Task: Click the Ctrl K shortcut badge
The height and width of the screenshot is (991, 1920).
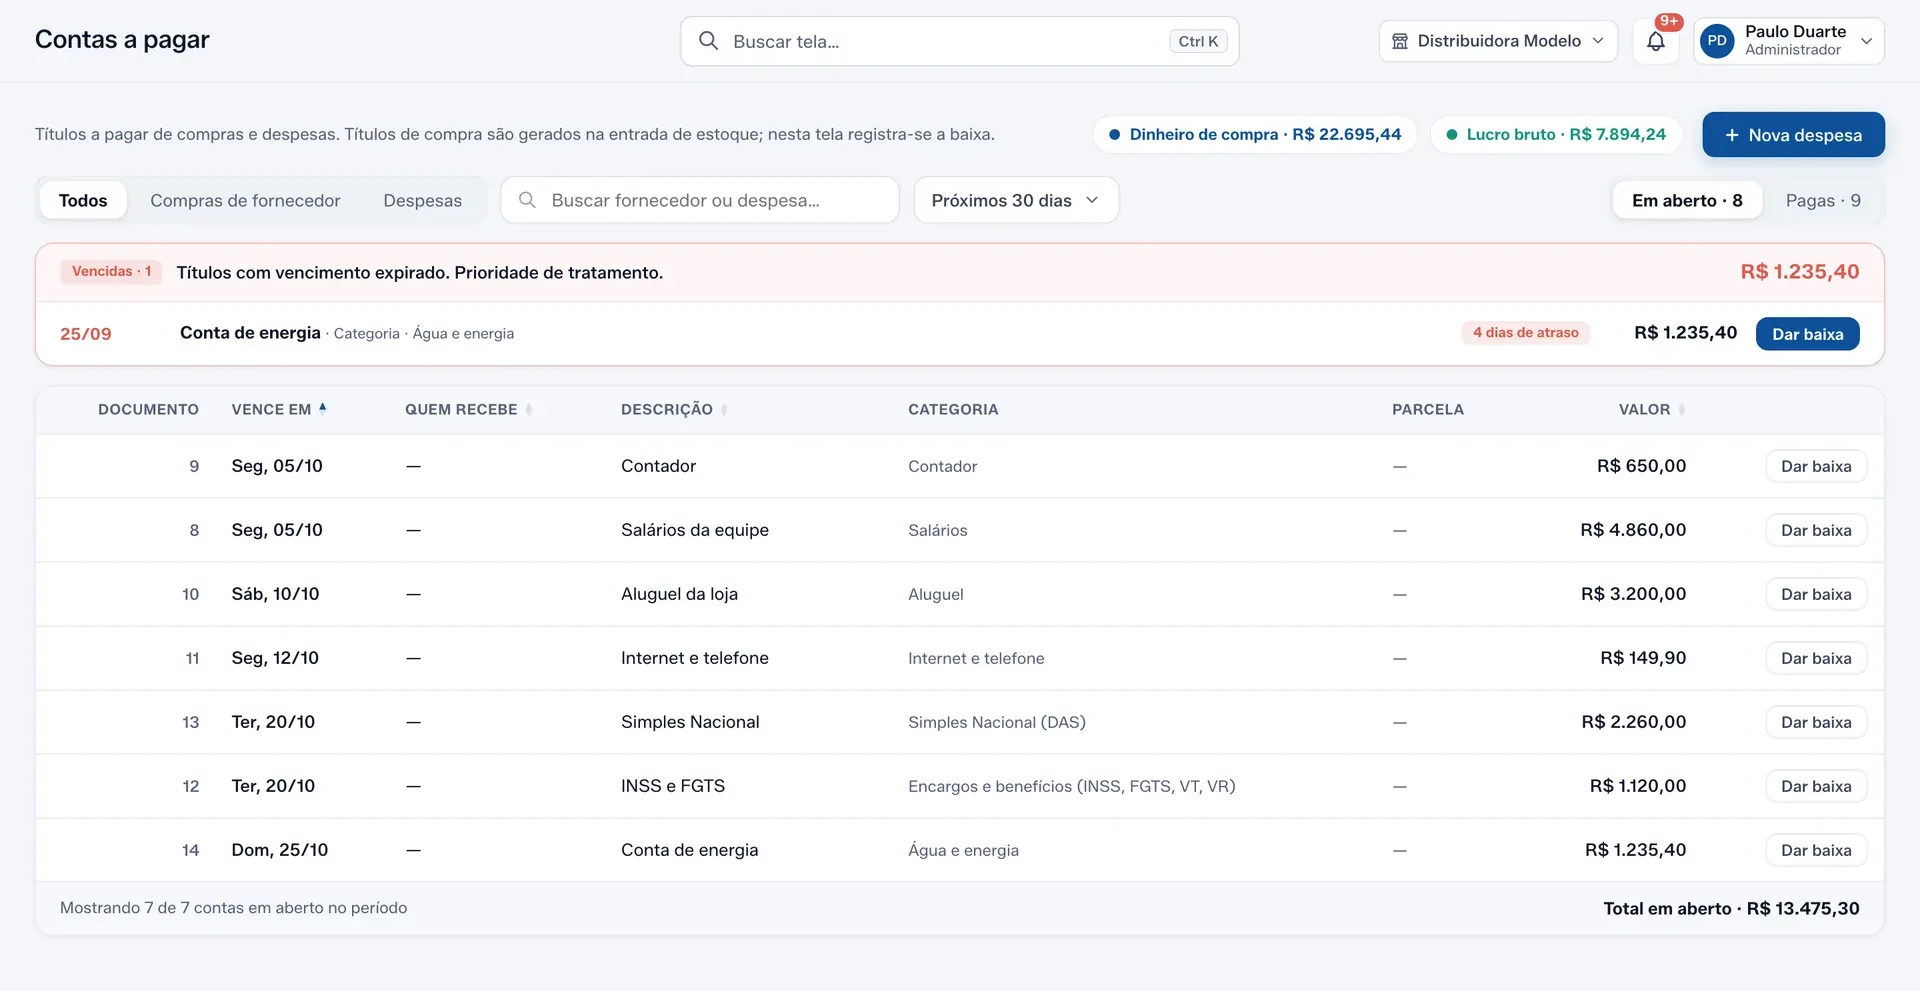Action: (1198, 41)
